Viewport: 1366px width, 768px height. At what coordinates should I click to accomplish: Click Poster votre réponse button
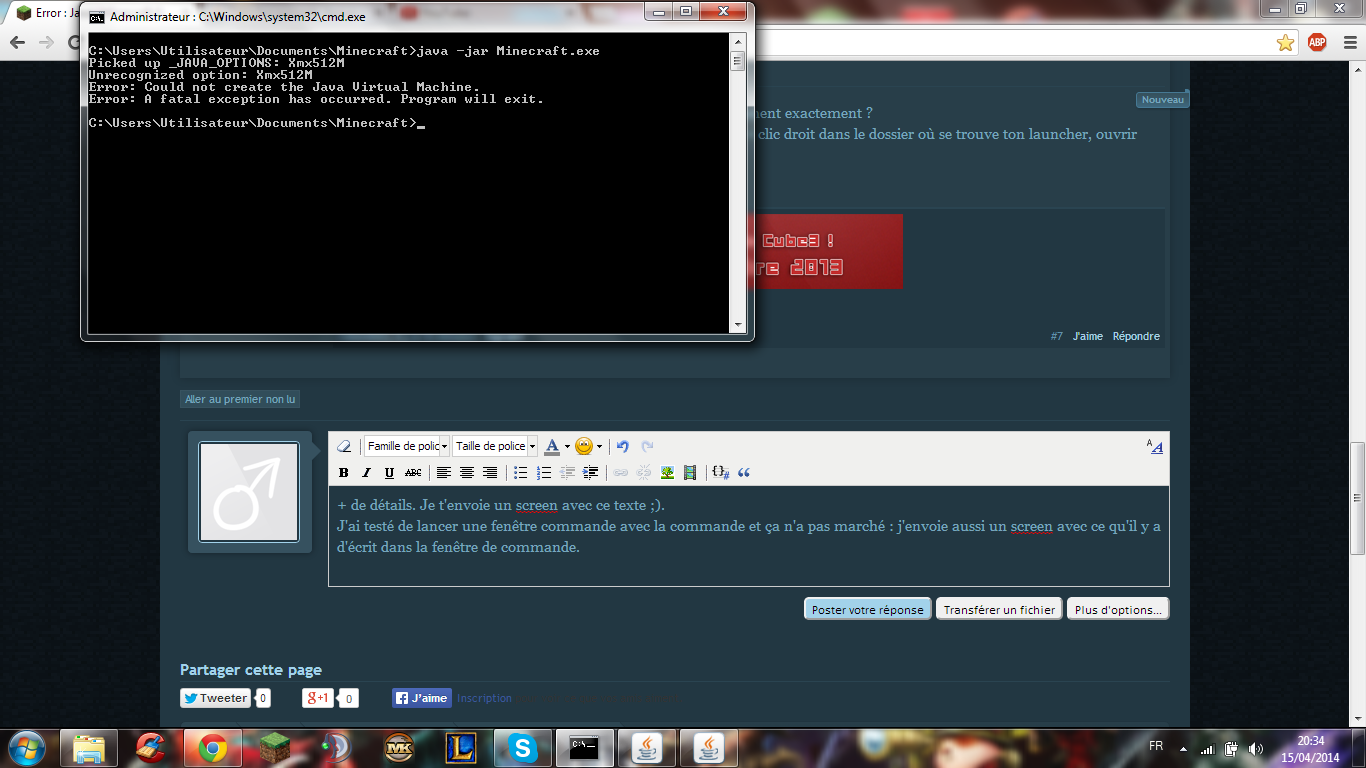point(868,609)
